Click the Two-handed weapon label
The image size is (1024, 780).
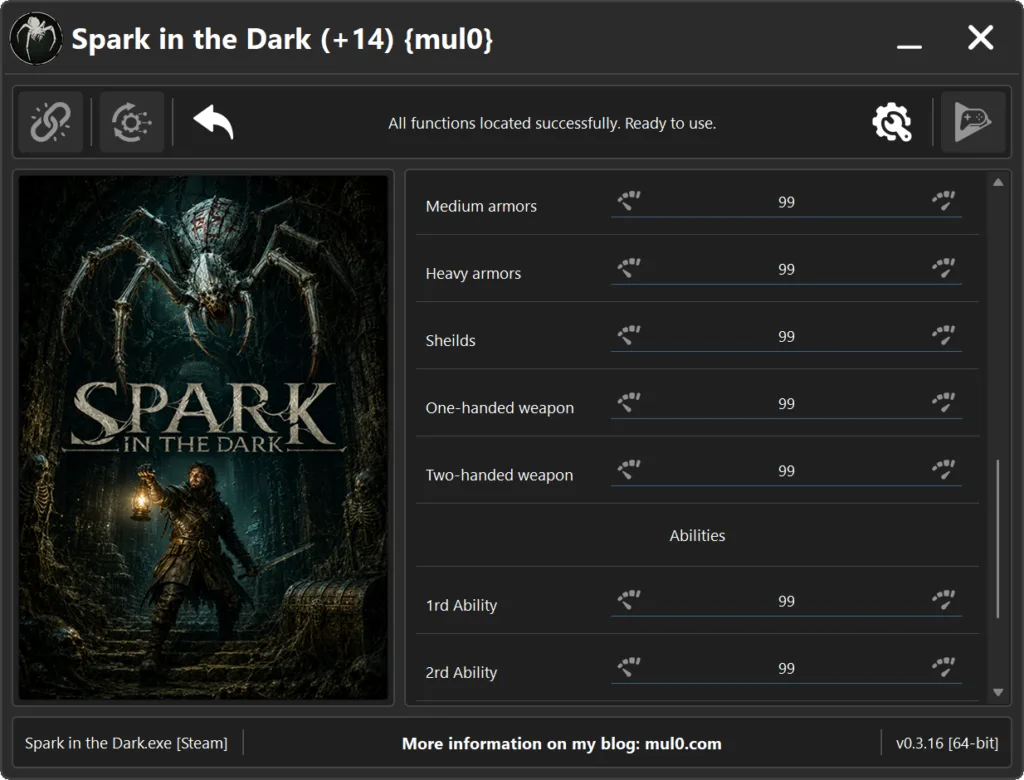point(499,475)
